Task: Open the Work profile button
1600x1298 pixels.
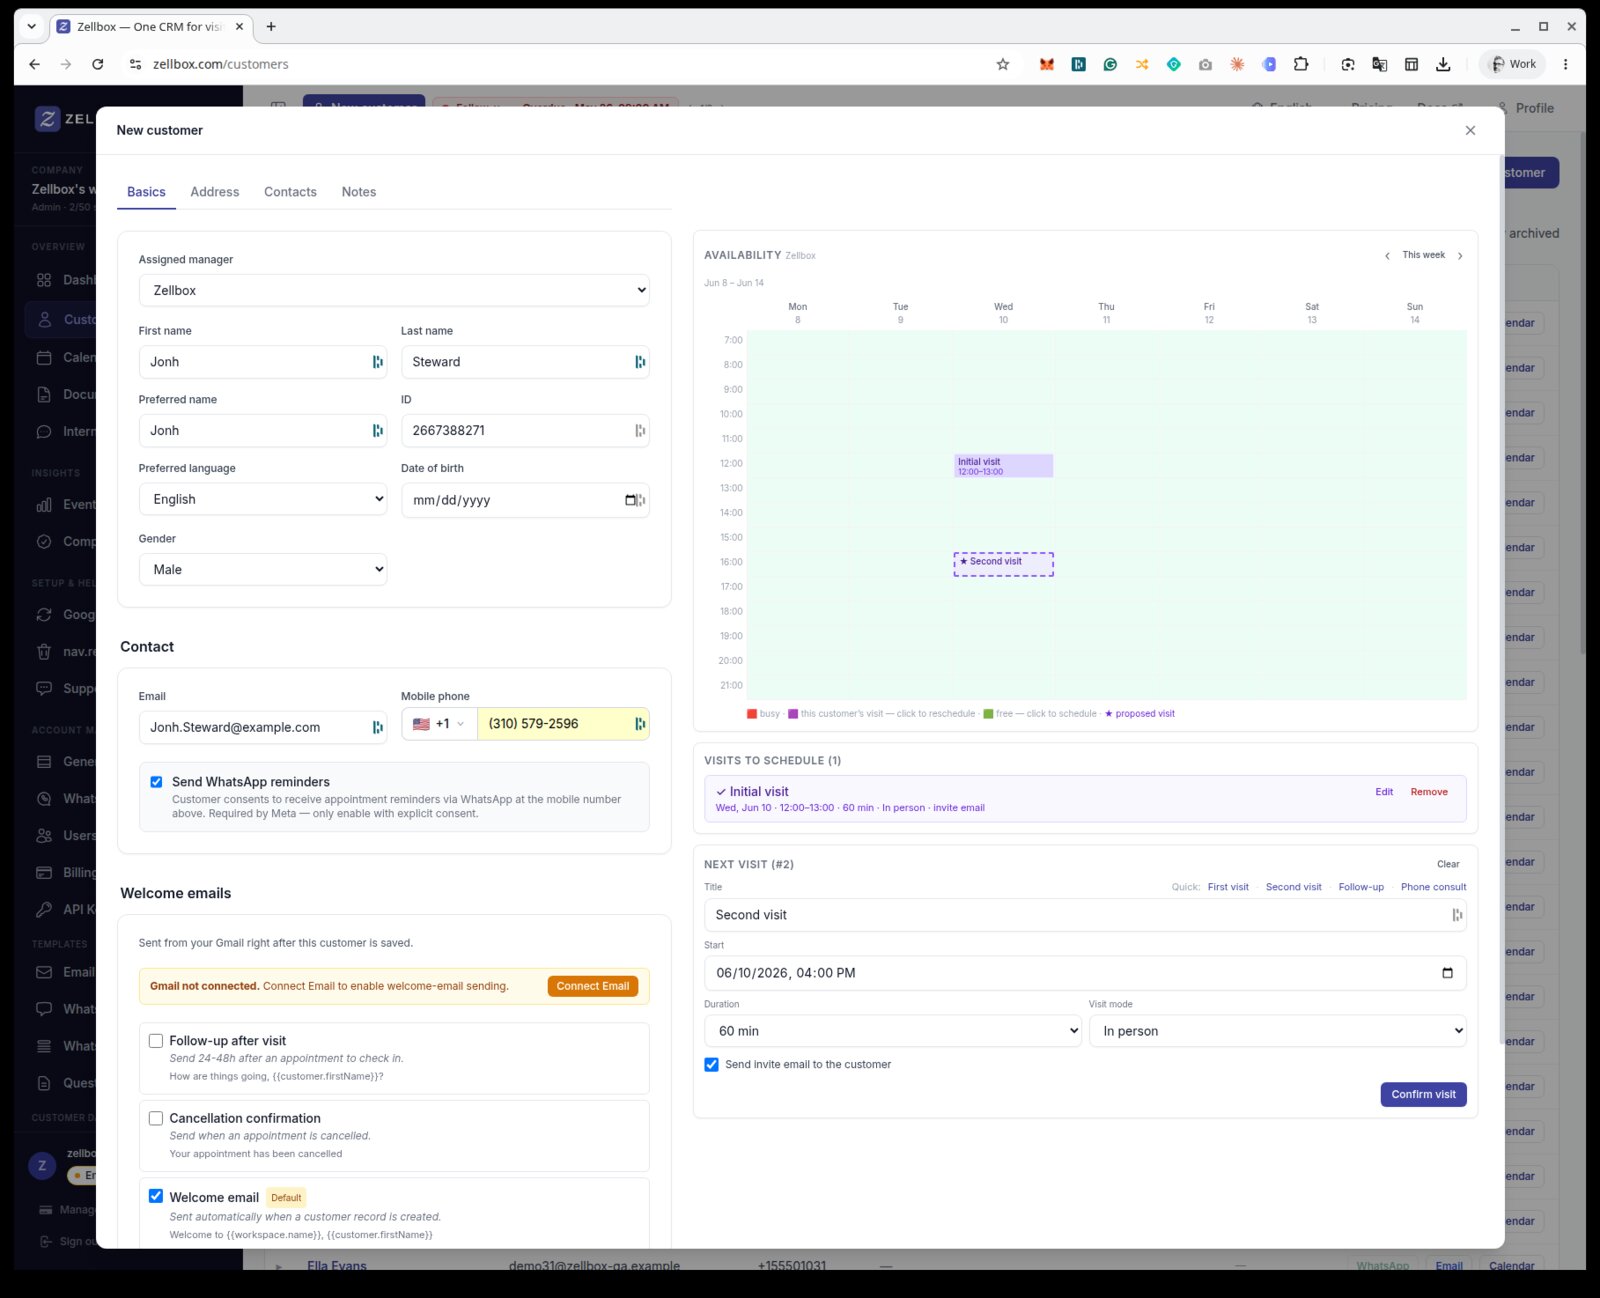Action: (1512, 64)
